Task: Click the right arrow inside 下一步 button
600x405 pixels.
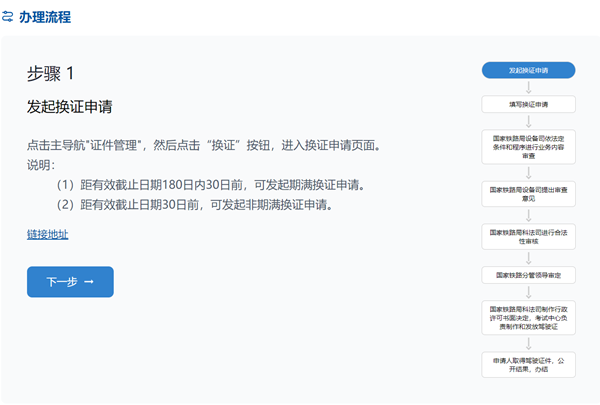Action: pos(89,282)
